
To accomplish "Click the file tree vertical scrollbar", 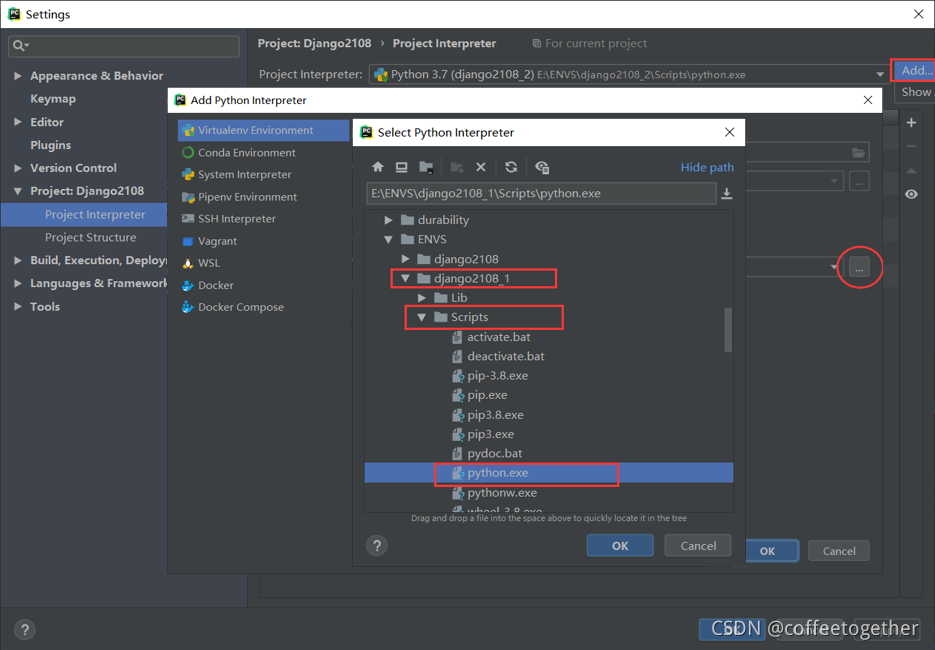I will click(728, 330).
